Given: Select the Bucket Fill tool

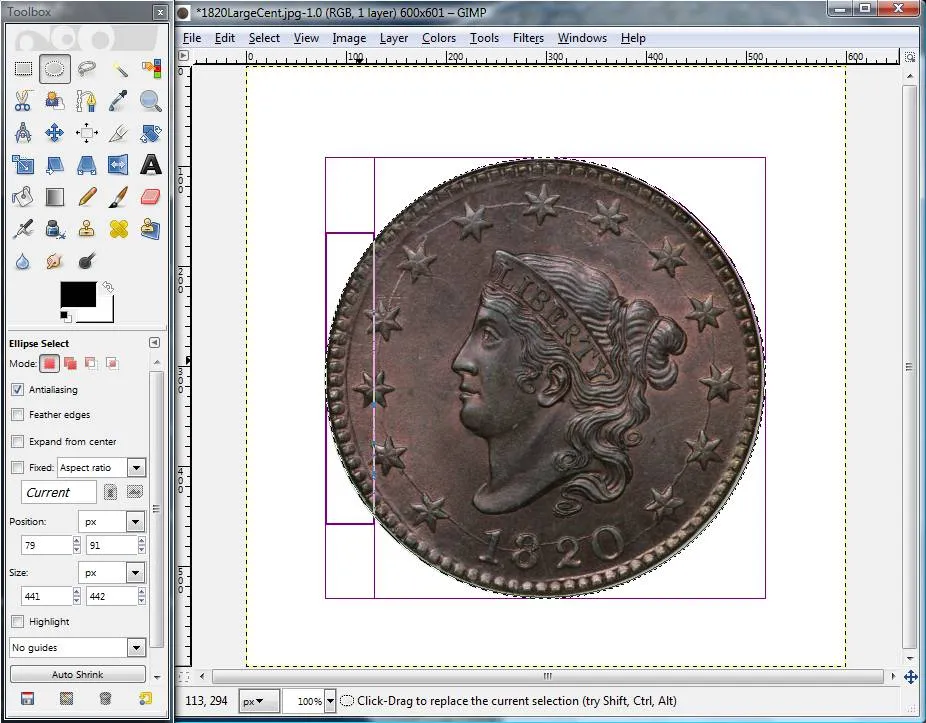Looking at the screenshot, I should (x=23, y=197).
